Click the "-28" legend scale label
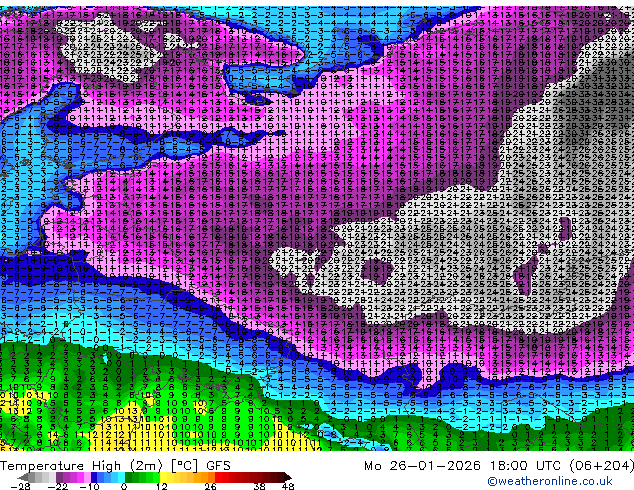Viewport: 634px width, 490px height. click(x=20, y=486)
